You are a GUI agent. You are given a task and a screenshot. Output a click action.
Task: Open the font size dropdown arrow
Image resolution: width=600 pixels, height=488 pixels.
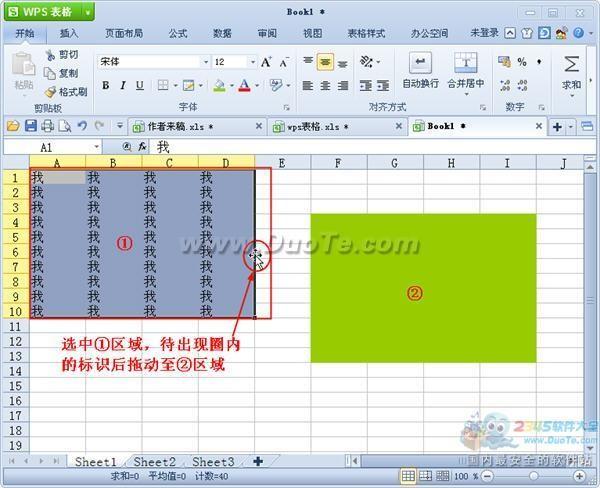click(253, 62)
